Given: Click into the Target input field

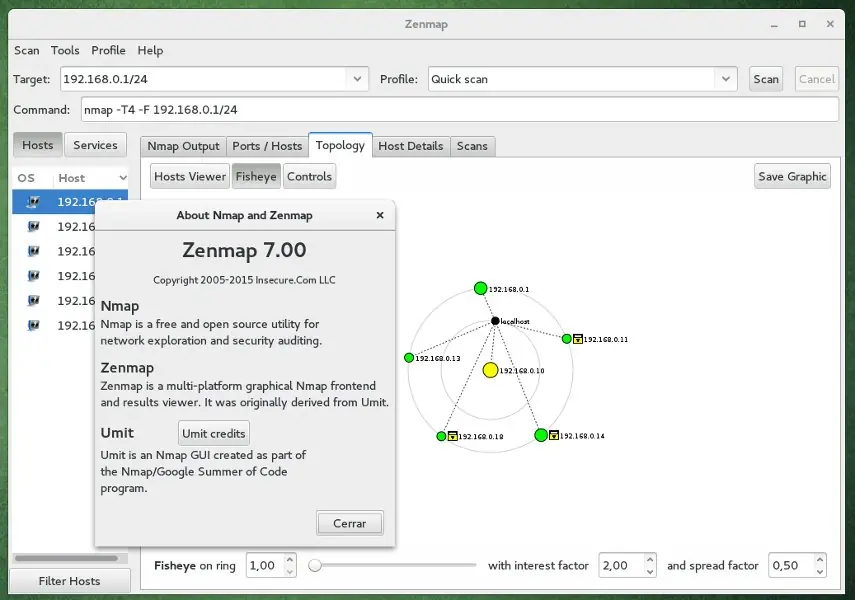Looking at the screenshot, I should [203, 79].
